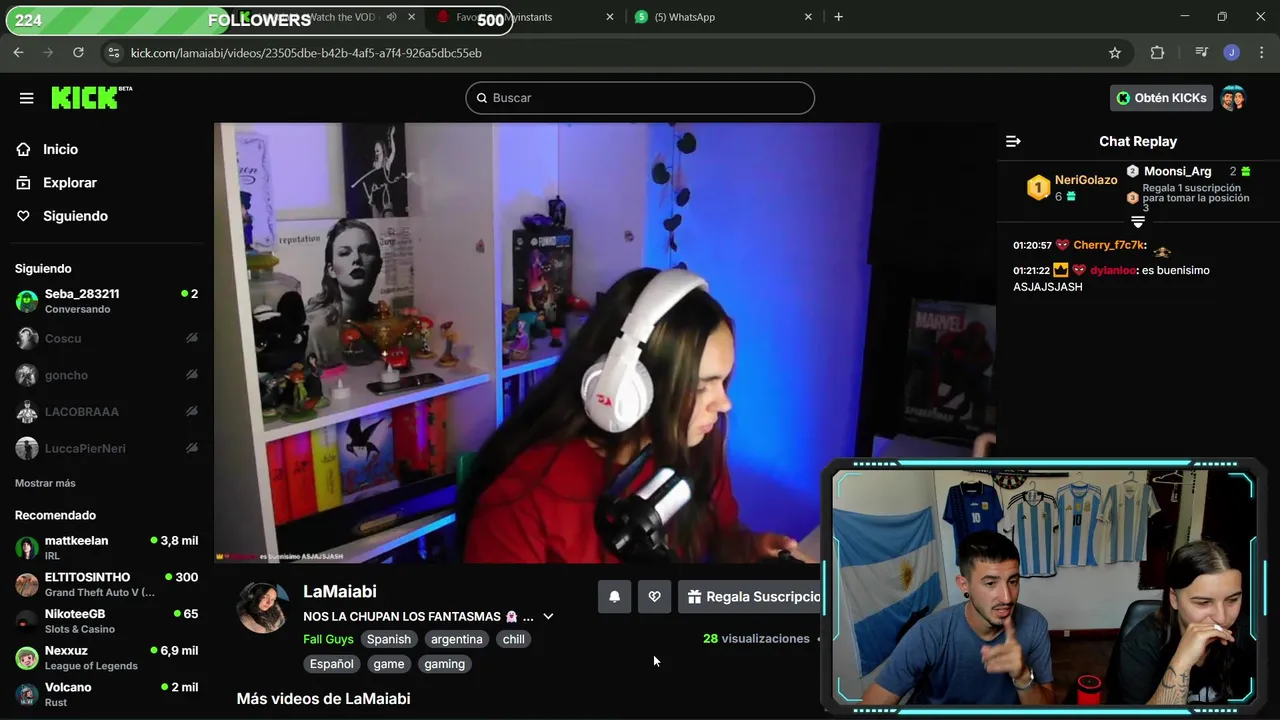
Task: Click Coscu's offline status icon
Action: click(x=192, y=338)
